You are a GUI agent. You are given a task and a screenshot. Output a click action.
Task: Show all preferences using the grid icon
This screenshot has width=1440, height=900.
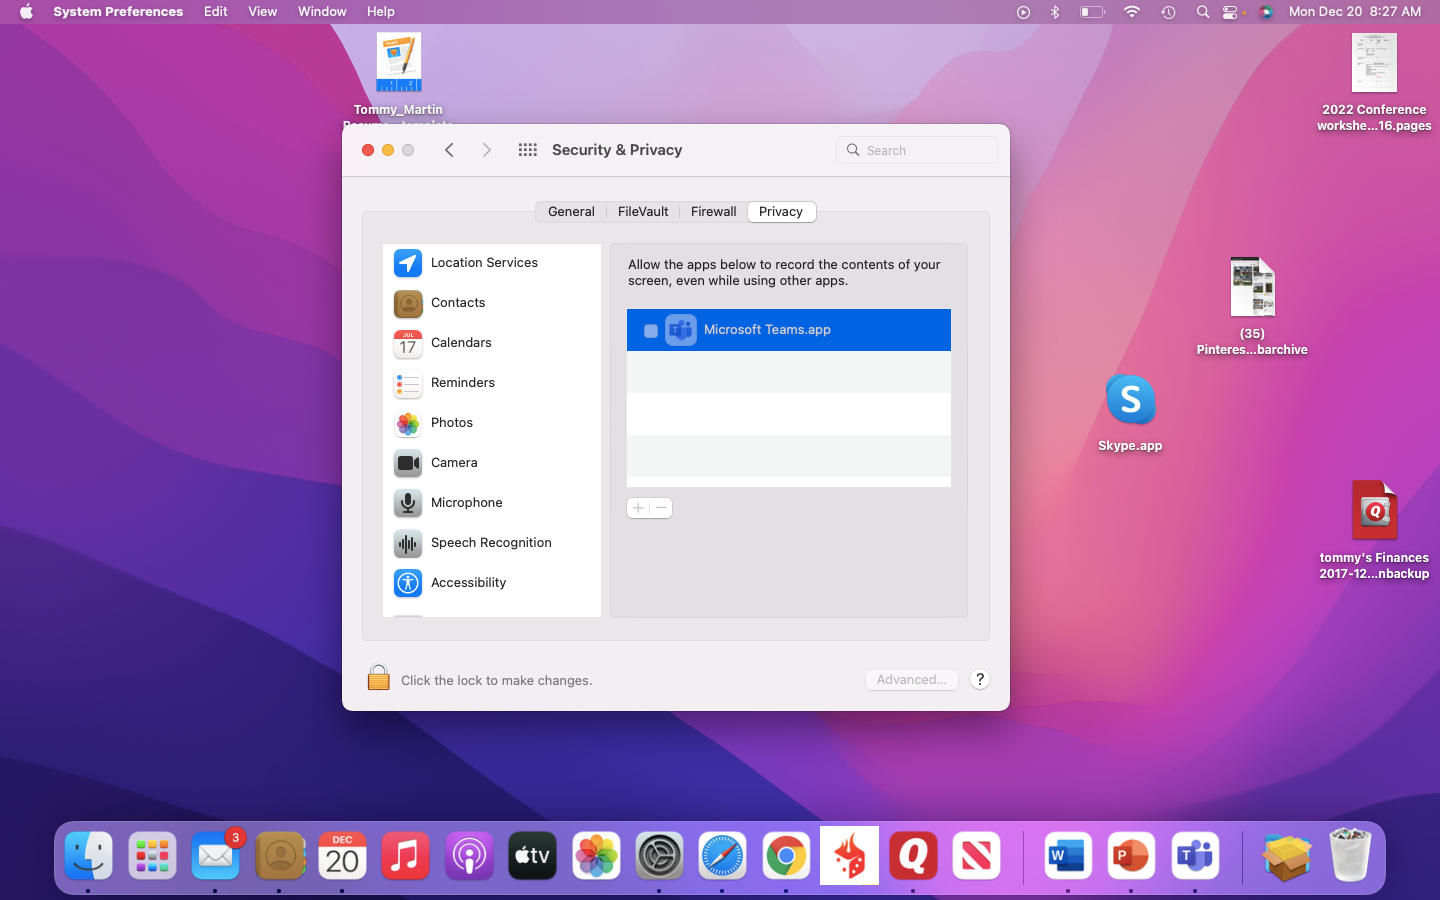point(528,150)
